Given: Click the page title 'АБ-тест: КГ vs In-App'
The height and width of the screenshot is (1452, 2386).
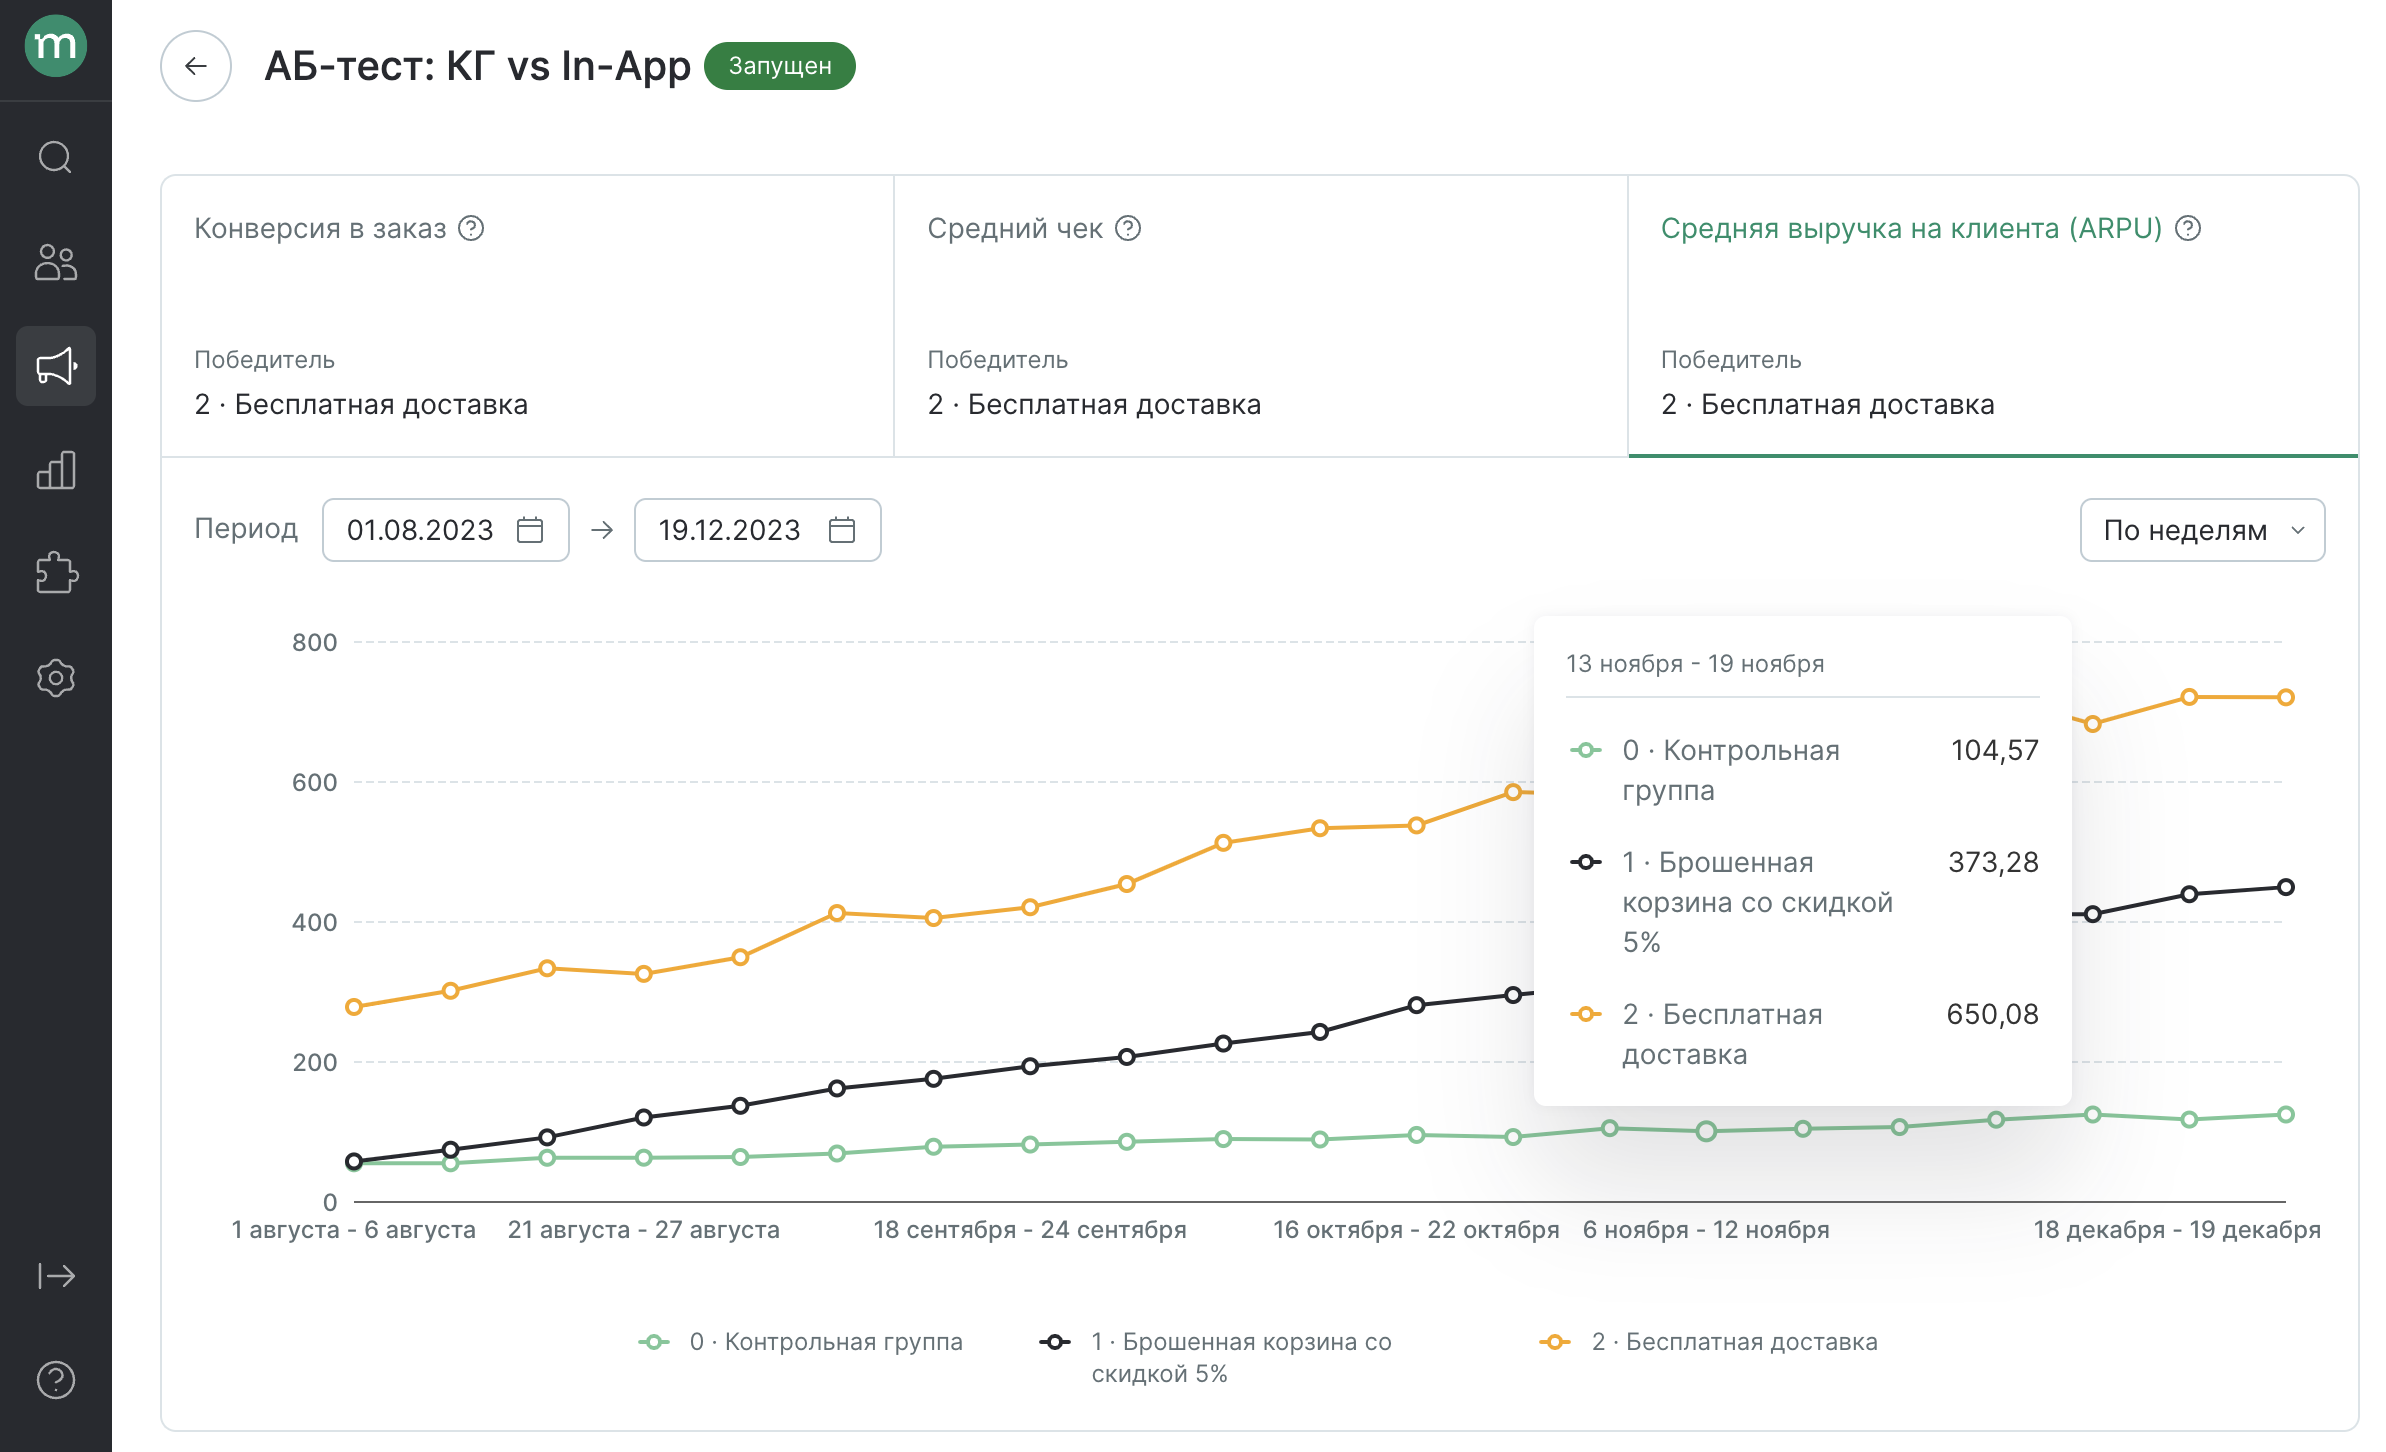Looking at the screenshot, I should 477,66.
